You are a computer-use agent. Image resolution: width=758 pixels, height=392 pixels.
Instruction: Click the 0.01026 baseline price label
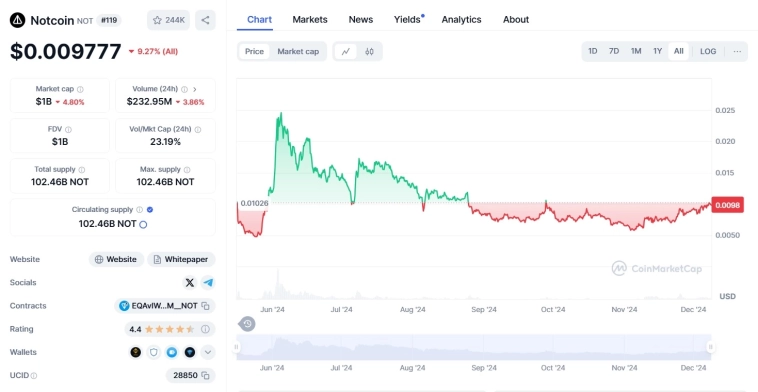pyautogui.click(x=254, y=203)
